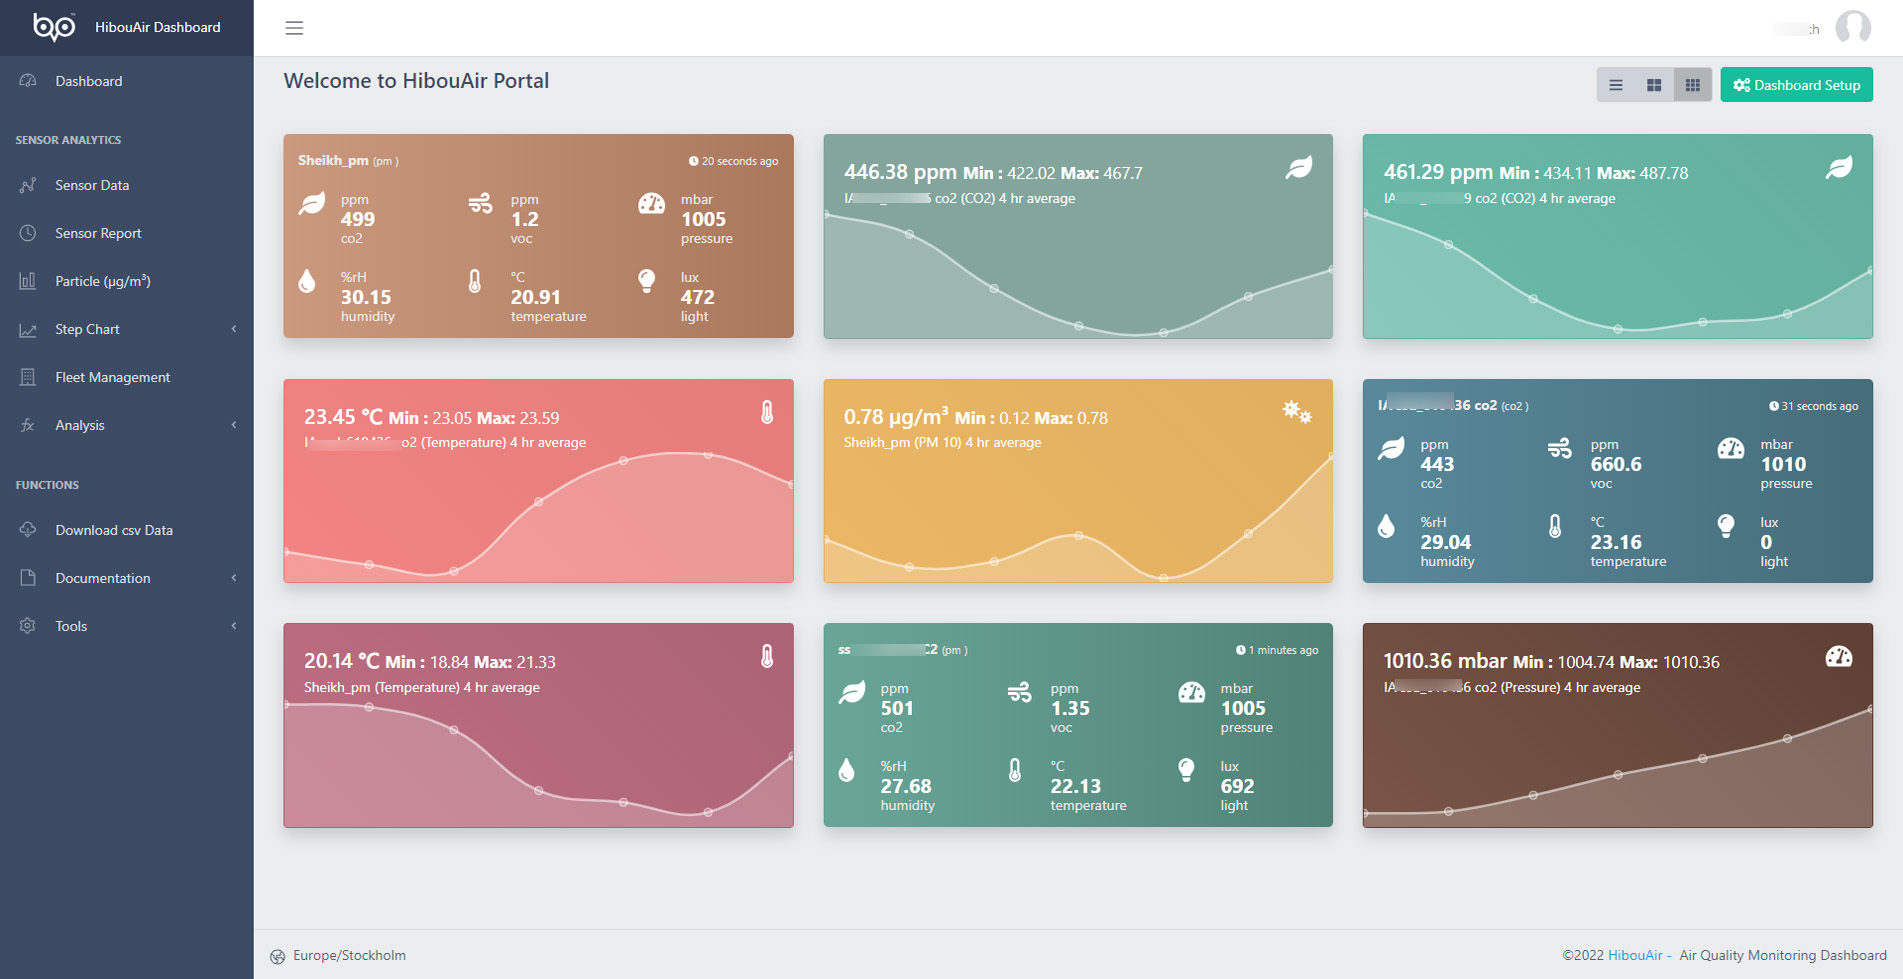
Task: Click the leaf icon on 461.29 ppm card
Action: [1839, 168]
